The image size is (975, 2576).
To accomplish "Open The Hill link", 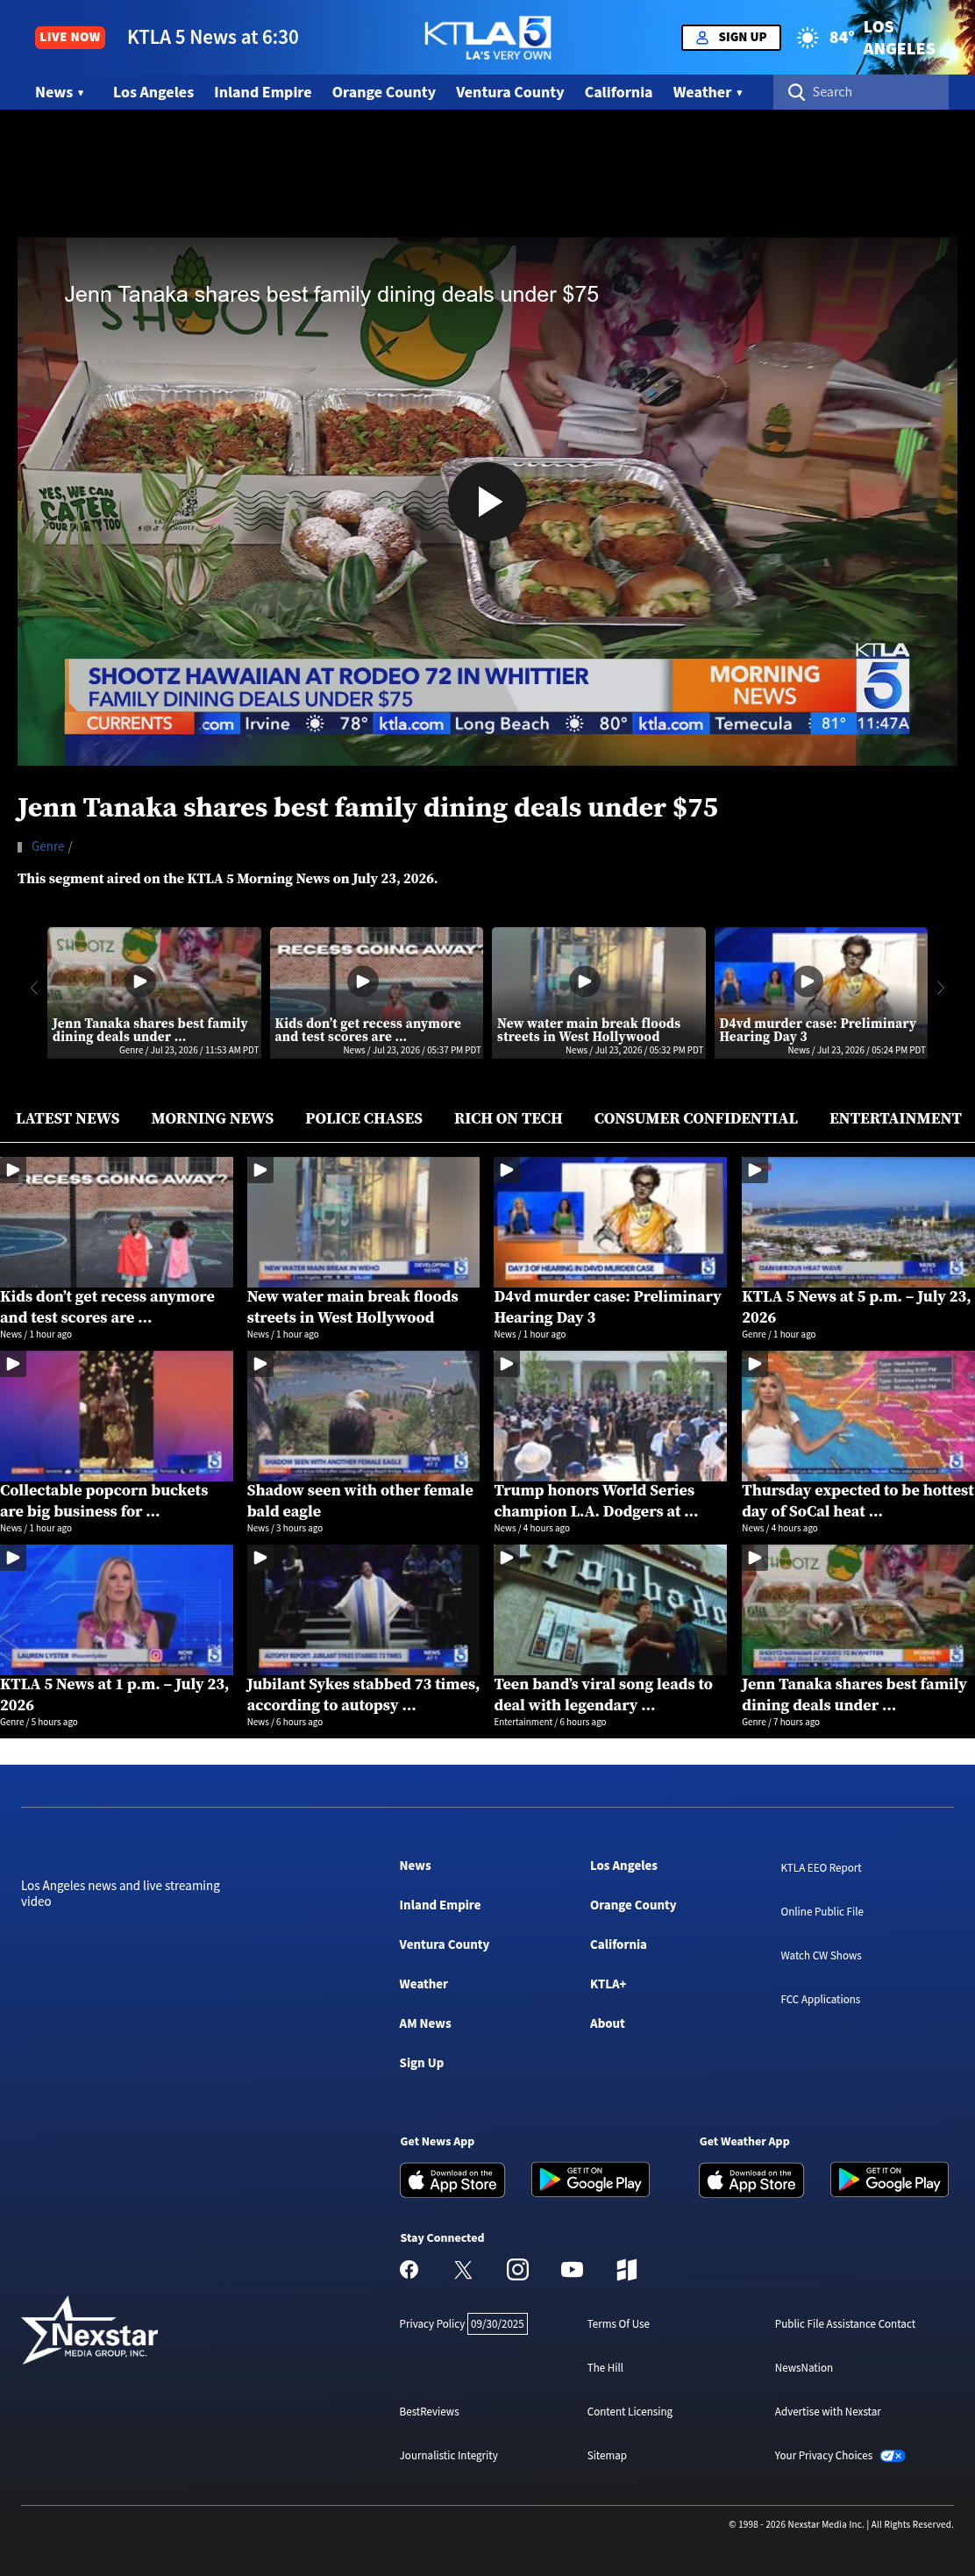I will click(x=605, y=2367).
